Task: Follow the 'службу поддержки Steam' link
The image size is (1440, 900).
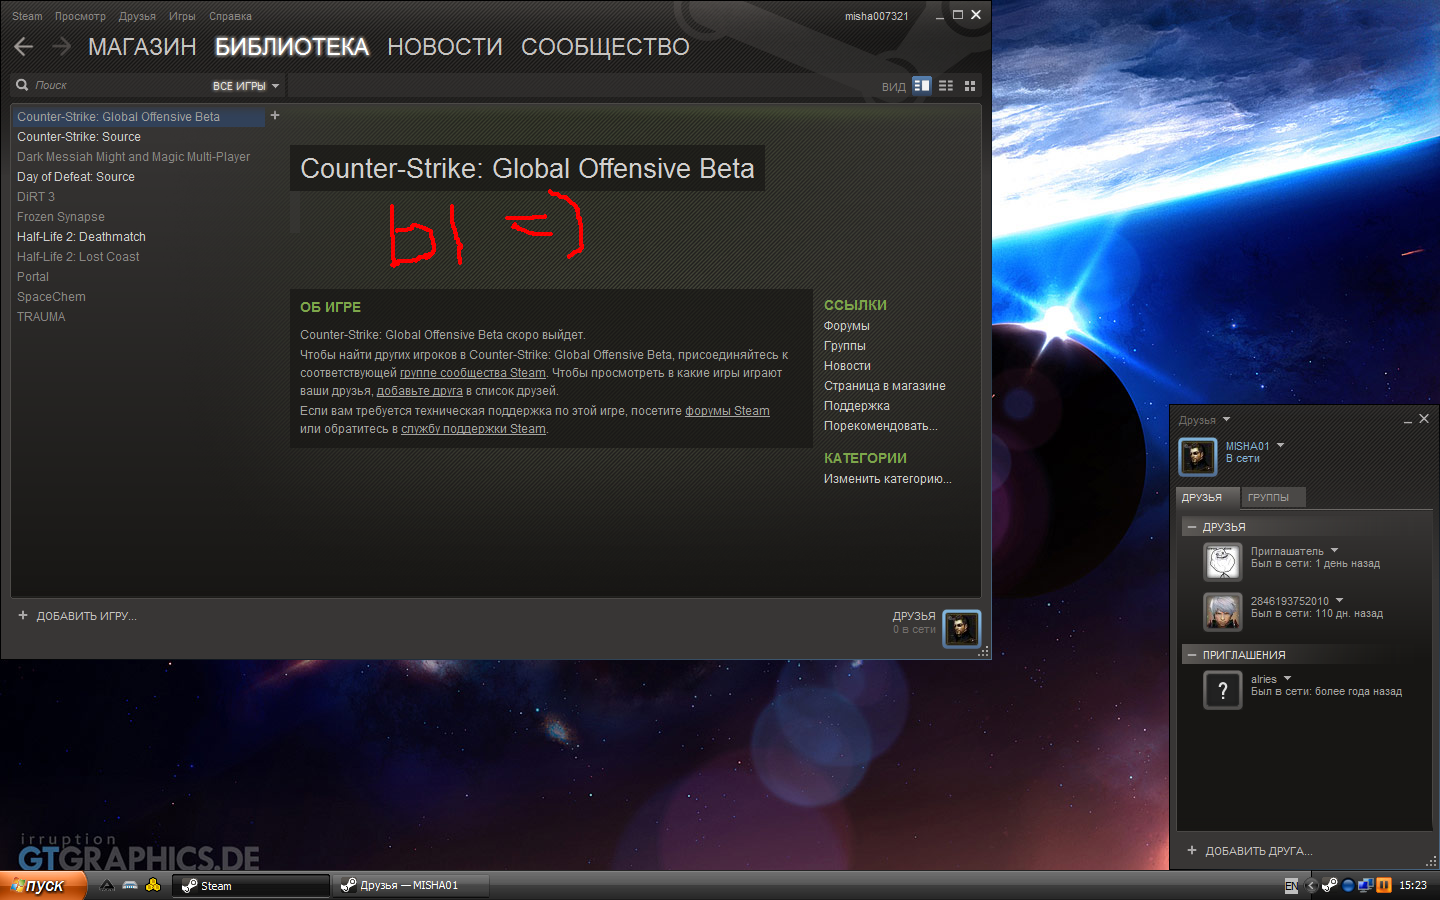Action: (474, 429)
